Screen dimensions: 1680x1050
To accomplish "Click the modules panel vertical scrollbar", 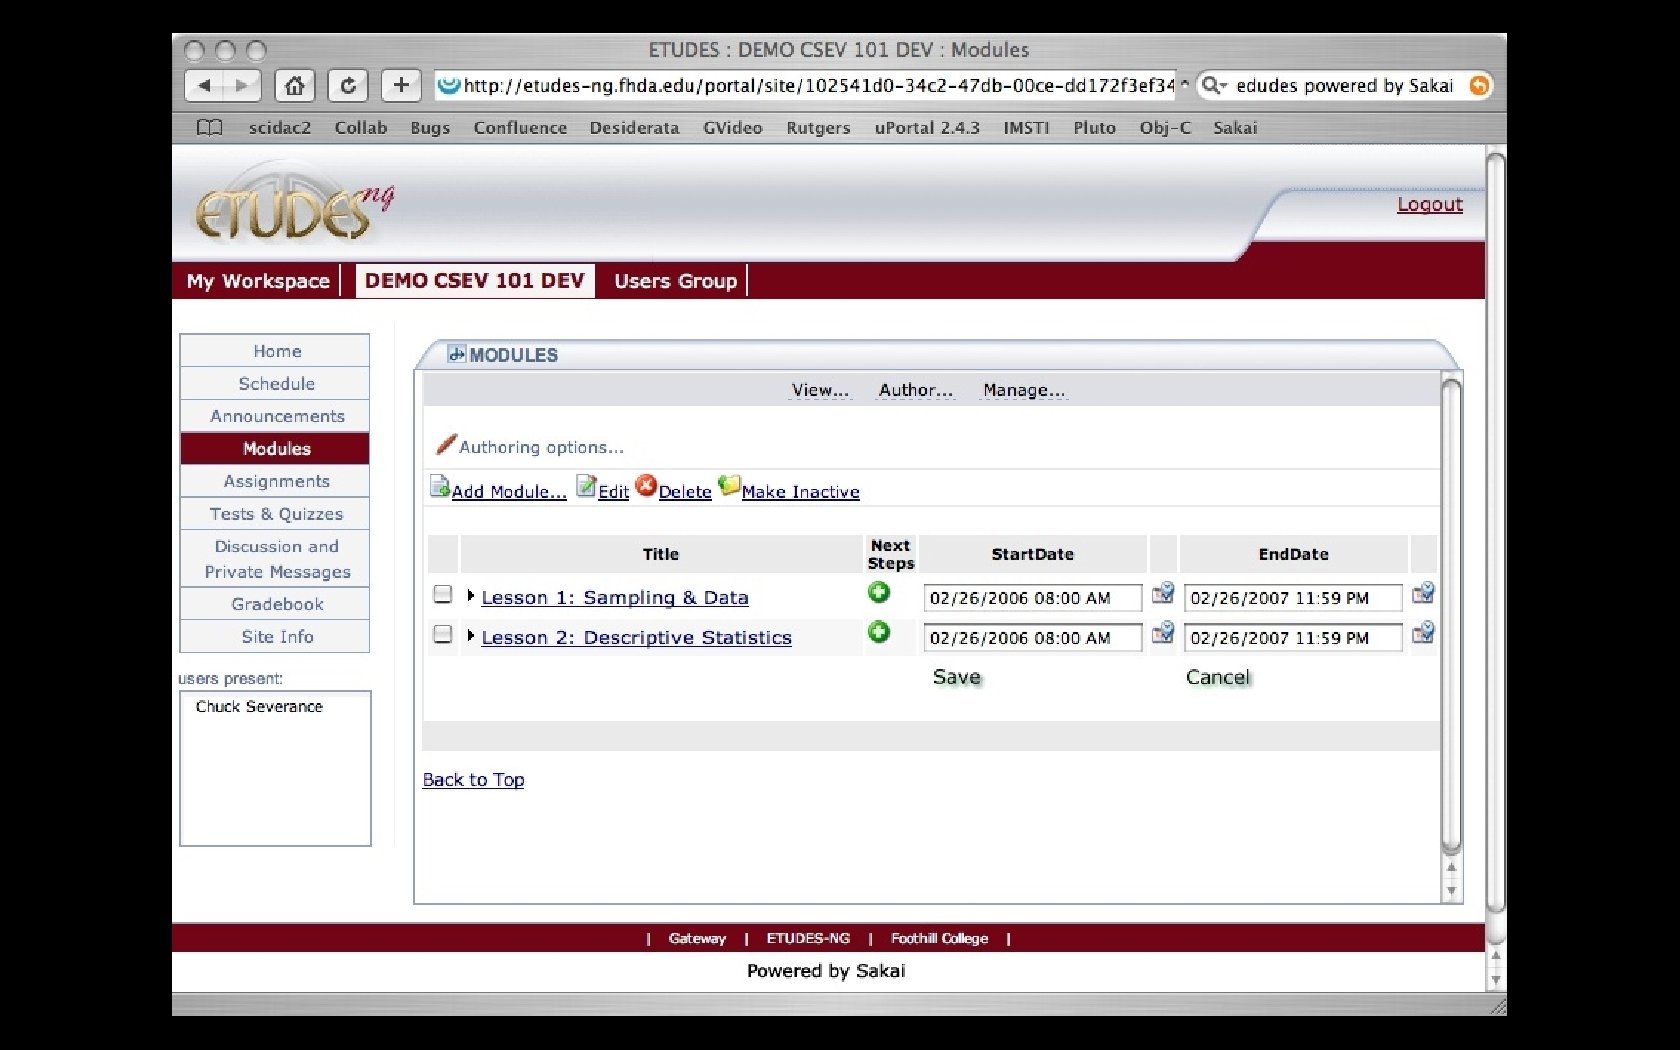I will pos(1451,614).
